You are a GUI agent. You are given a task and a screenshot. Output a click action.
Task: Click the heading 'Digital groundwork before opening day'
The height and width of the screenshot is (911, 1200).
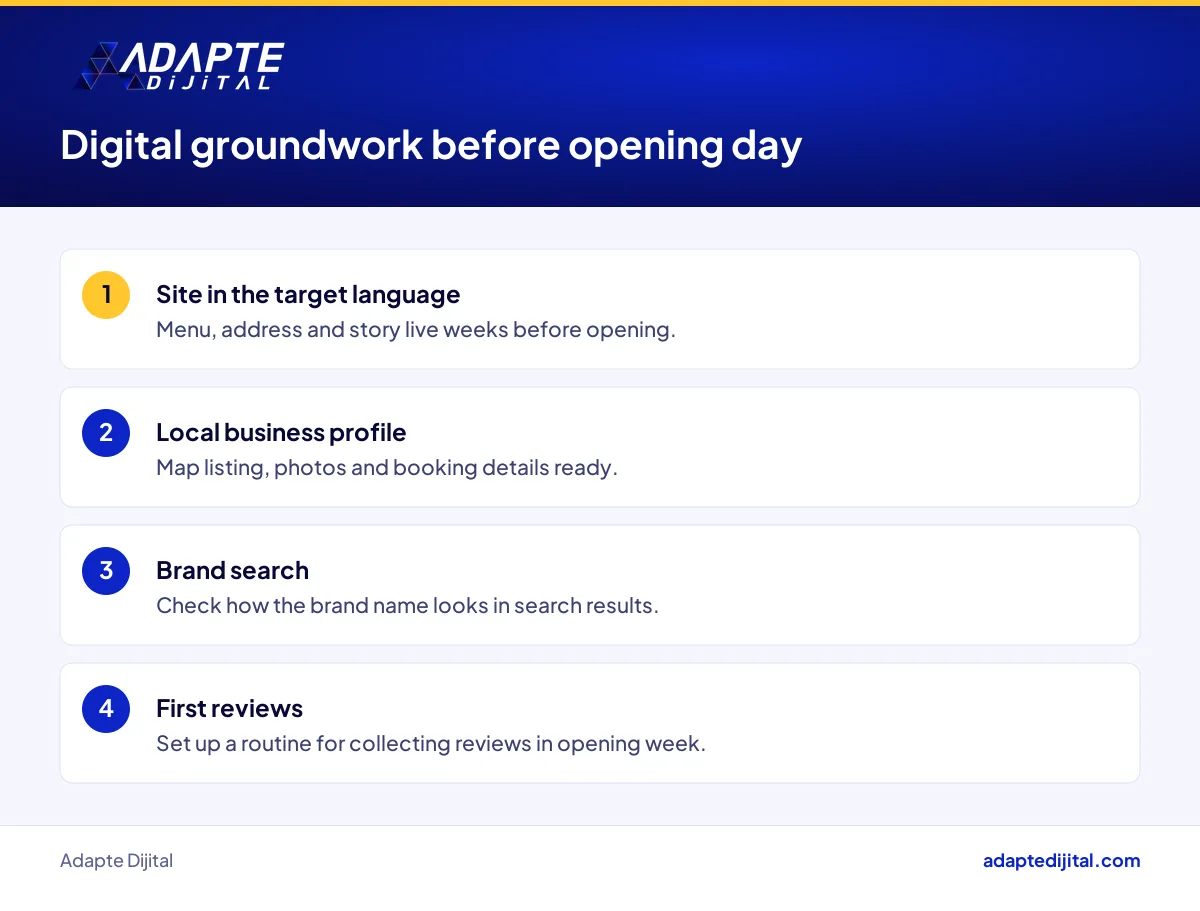pyautogui.click(x=431, y=146)
